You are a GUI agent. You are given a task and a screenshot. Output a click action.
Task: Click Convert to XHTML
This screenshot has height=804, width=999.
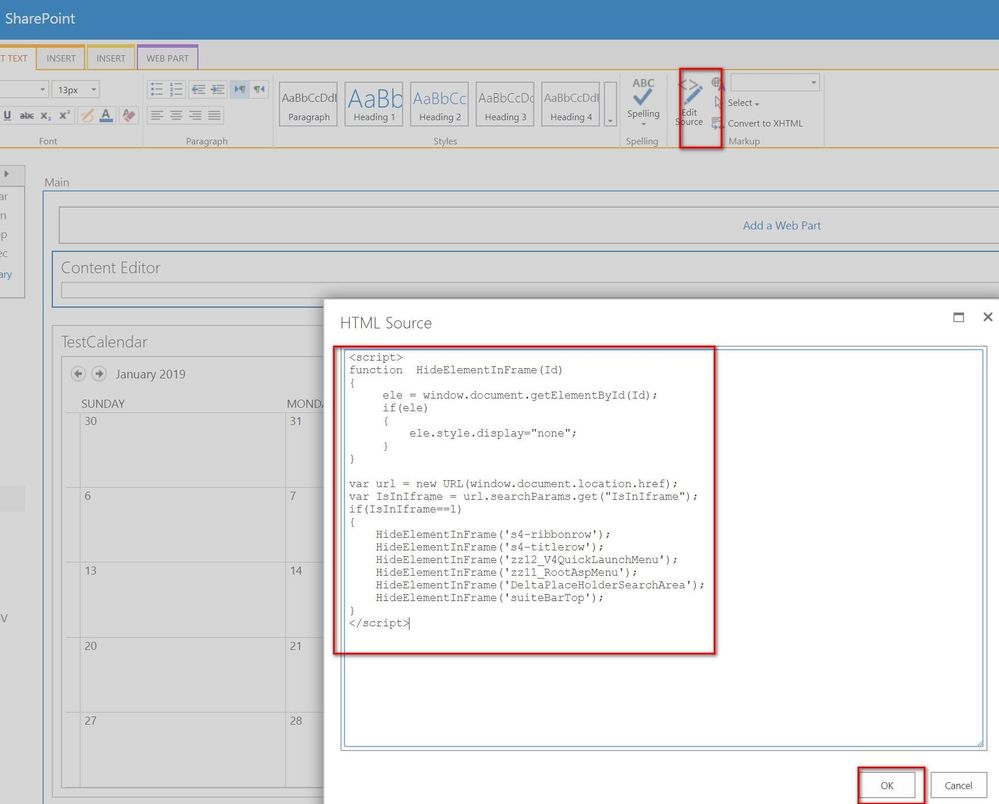765,123
